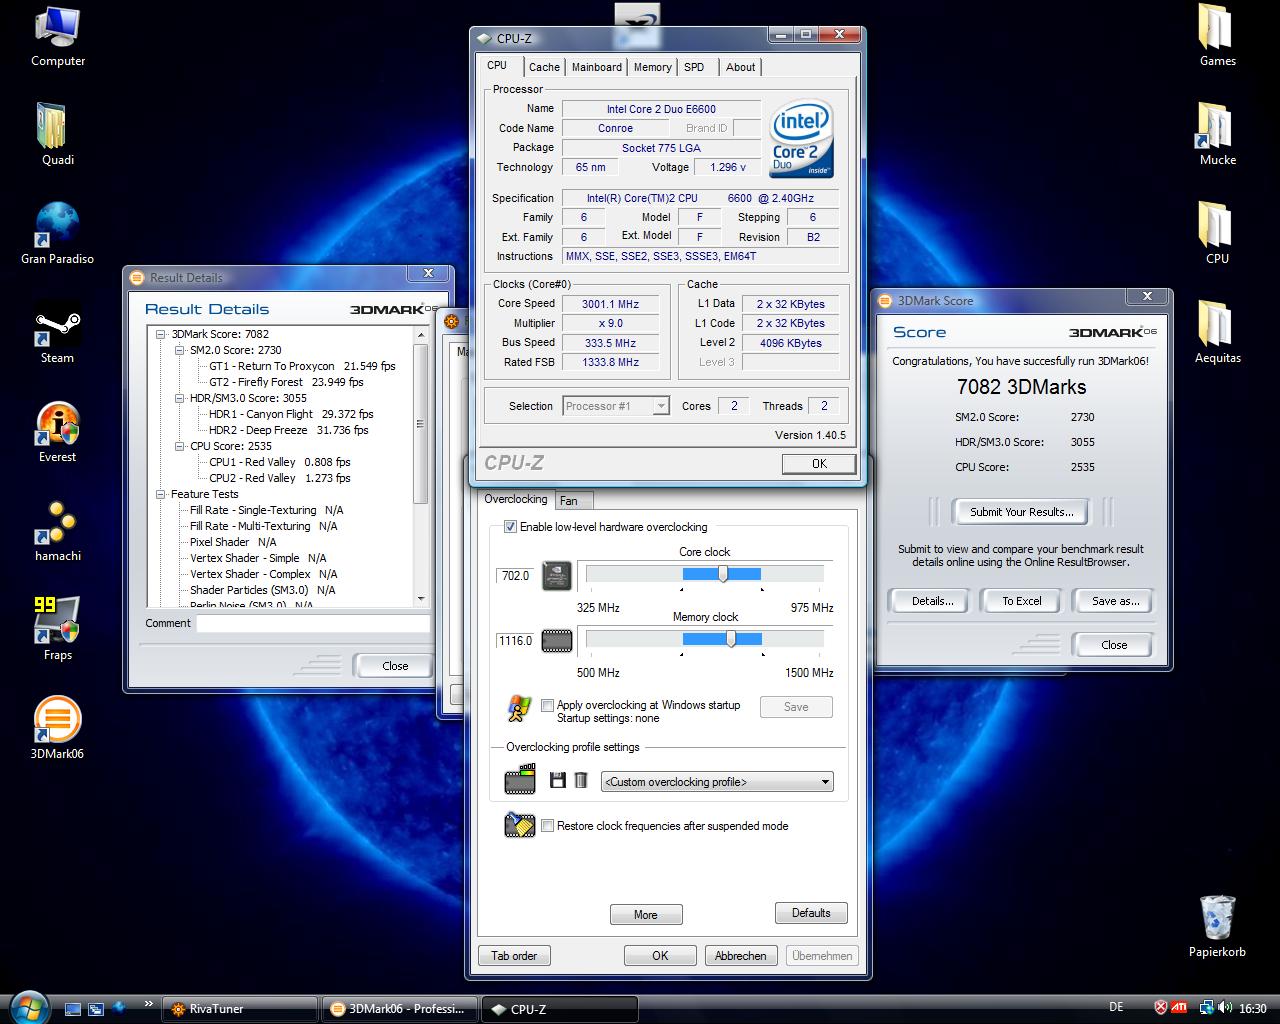1280x1024 pixels.
Task: Click the Memory clock slider handle
Action: coord(731,639)
